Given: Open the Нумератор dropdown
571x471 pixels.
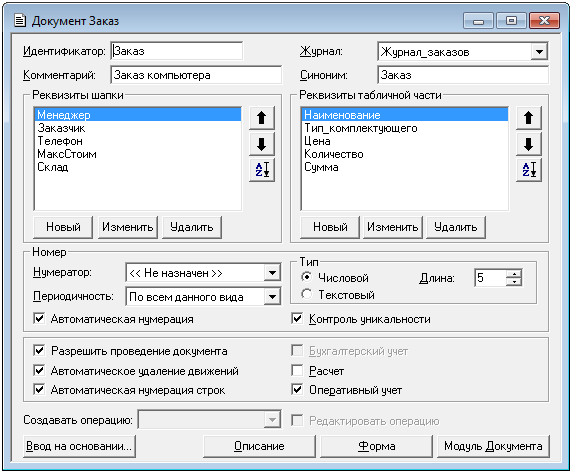Looking at the screenshot, I should (272, 272).
